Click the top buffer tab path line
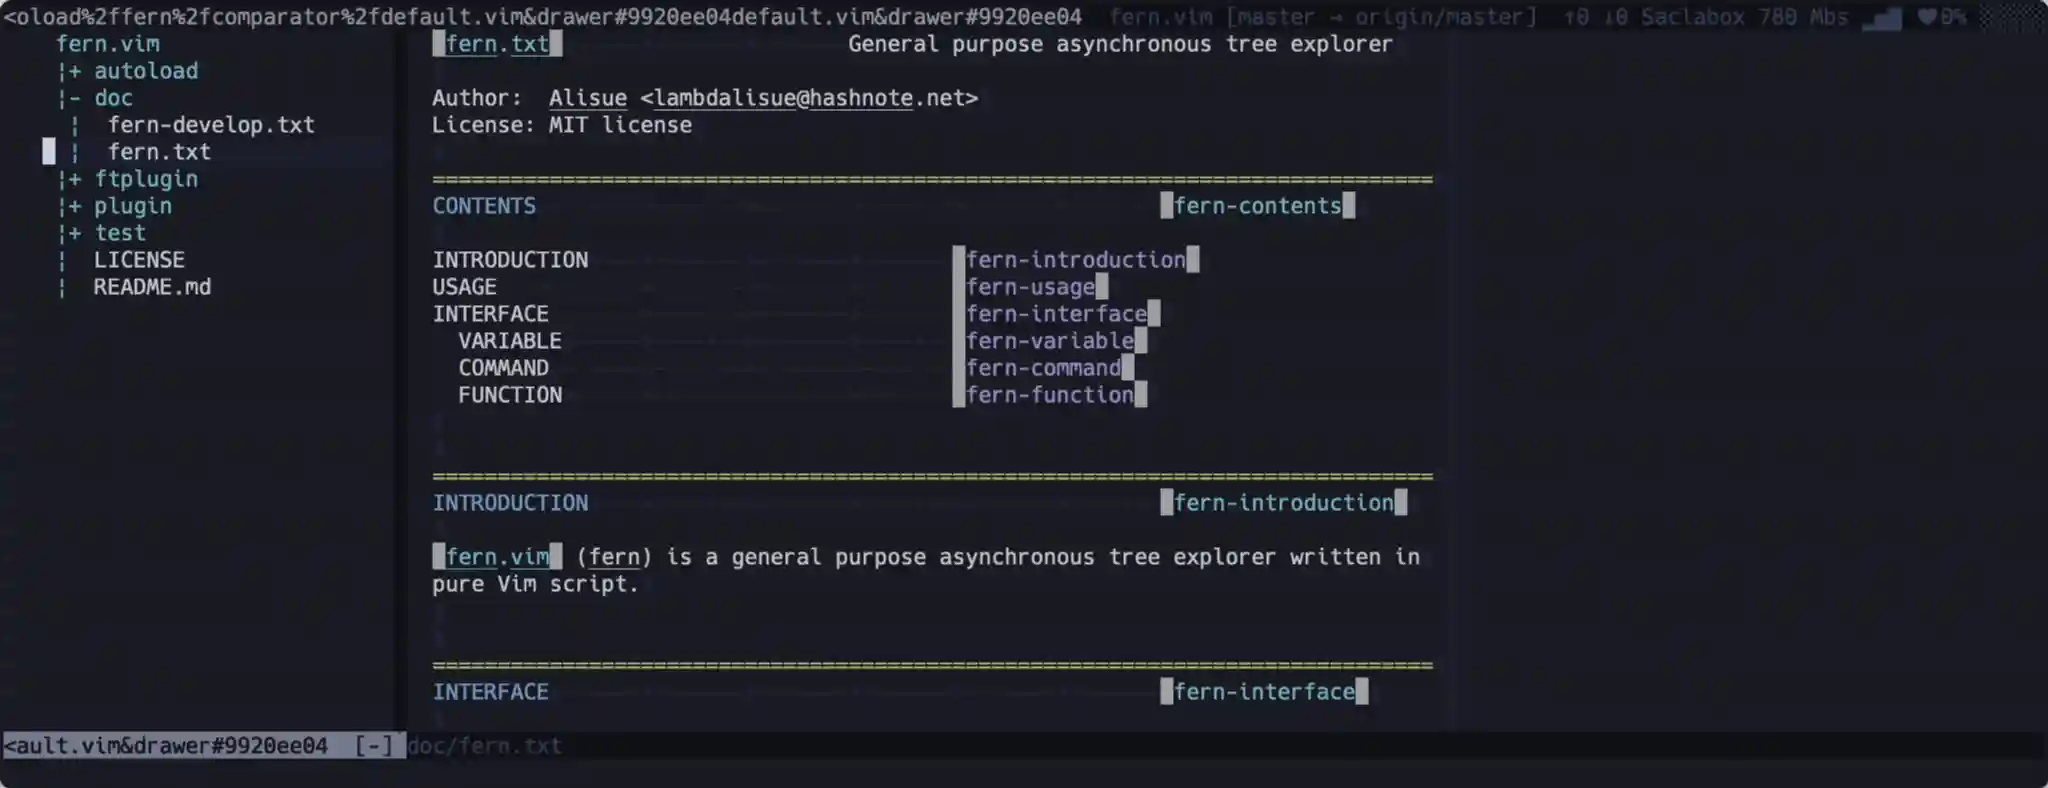Screen dimensions: 2048x788 pyautogui.click(x=542, y=17)
